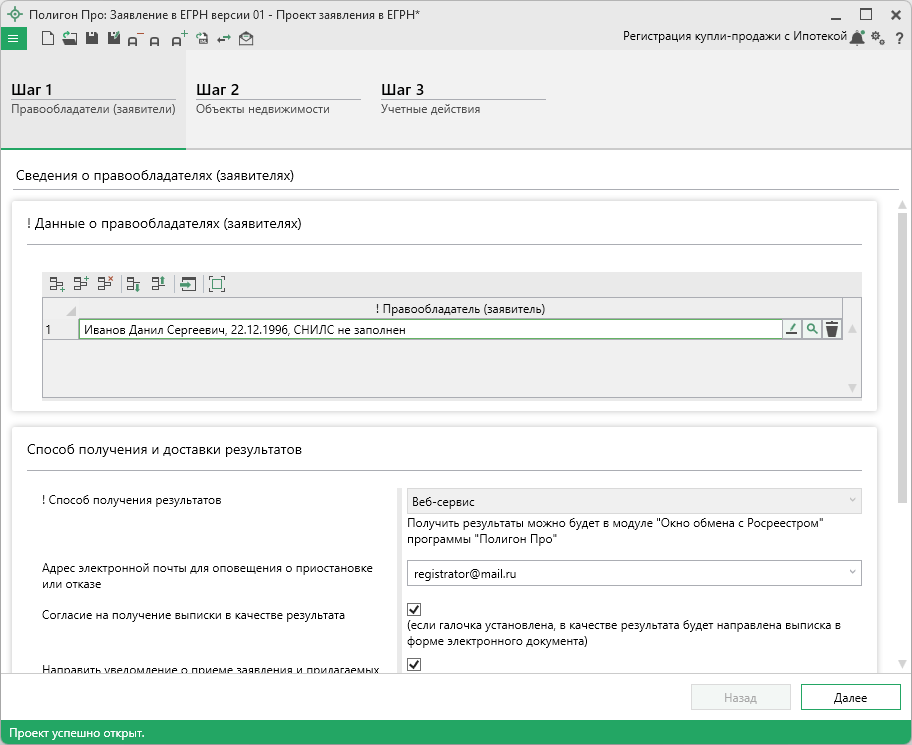912x745 pixels.
Task: Click the envelope send icon in toolbar
Action: pyautogui.click(x=246, y=38)
